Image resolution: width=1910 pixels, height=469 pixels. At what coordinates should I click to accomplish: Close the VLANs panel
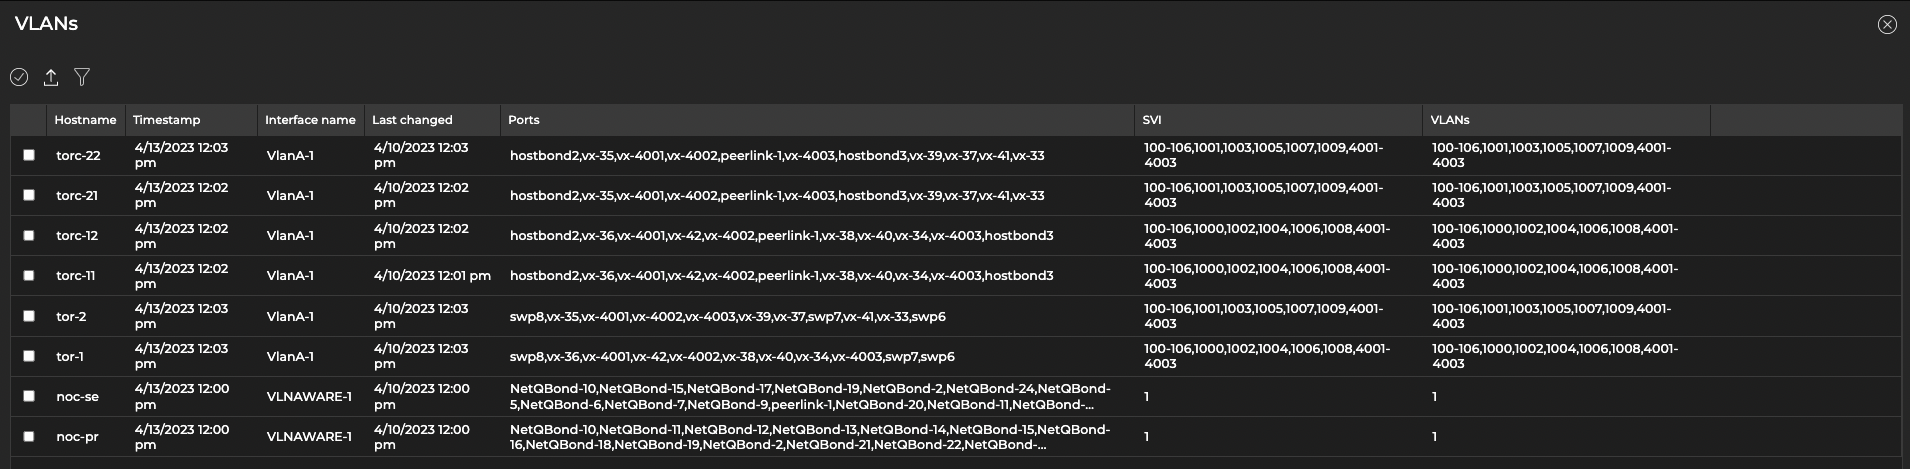[1886, 25]
